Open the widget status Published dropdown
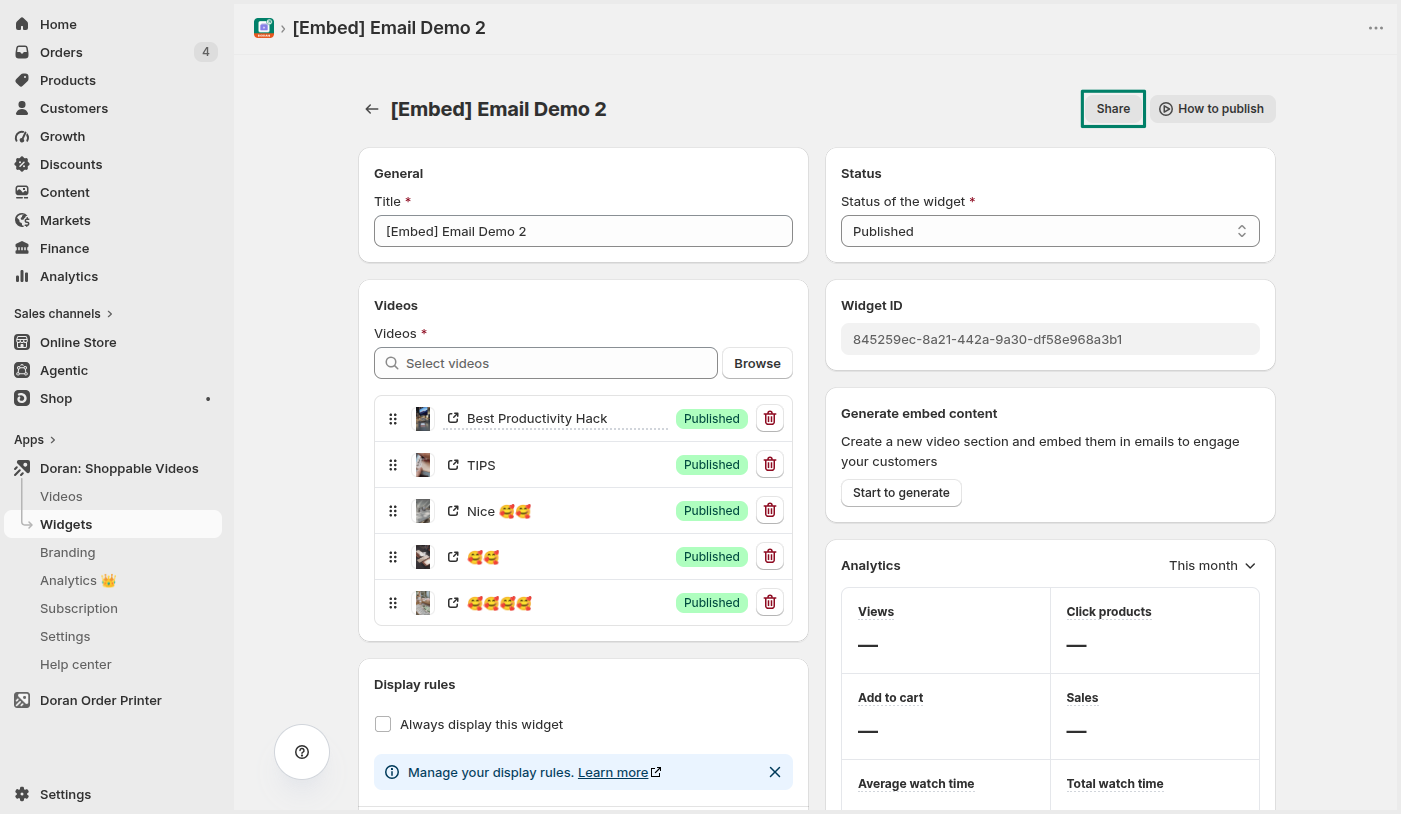1401x814 pixels. click(1050, 231)
